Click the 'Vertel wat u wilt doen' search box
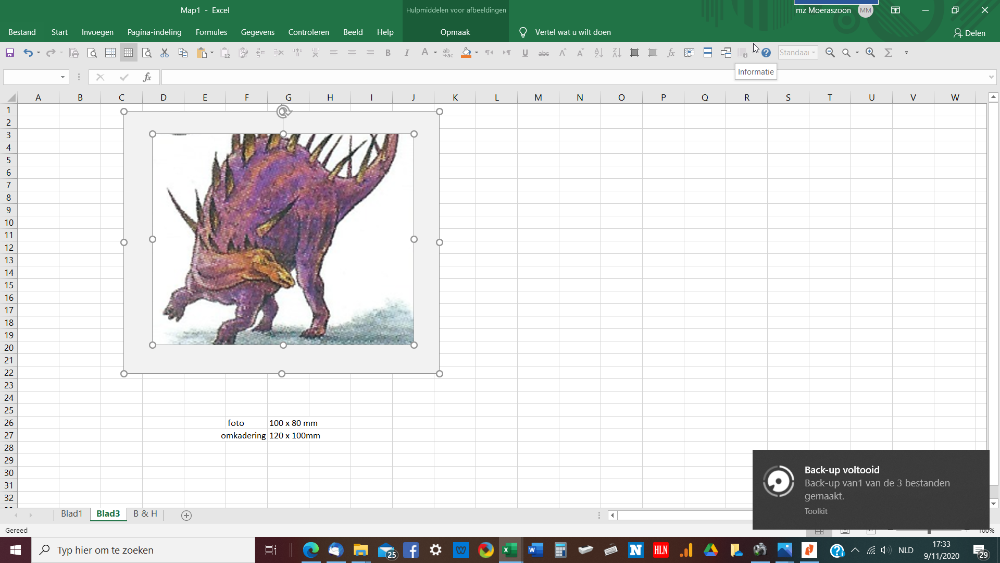 click(572, 32)
